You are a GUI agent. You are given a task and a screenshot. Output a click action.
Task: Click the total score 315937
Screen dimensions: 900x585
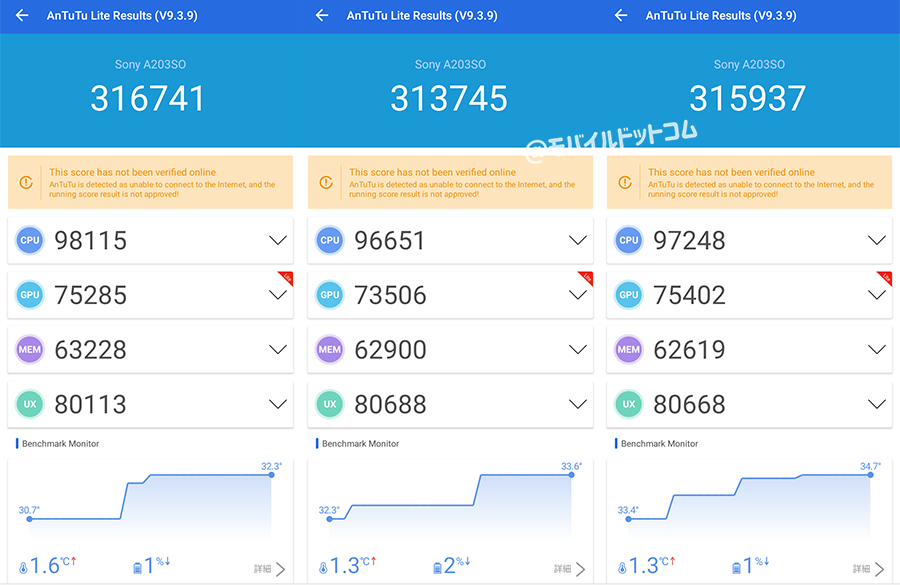748,98
